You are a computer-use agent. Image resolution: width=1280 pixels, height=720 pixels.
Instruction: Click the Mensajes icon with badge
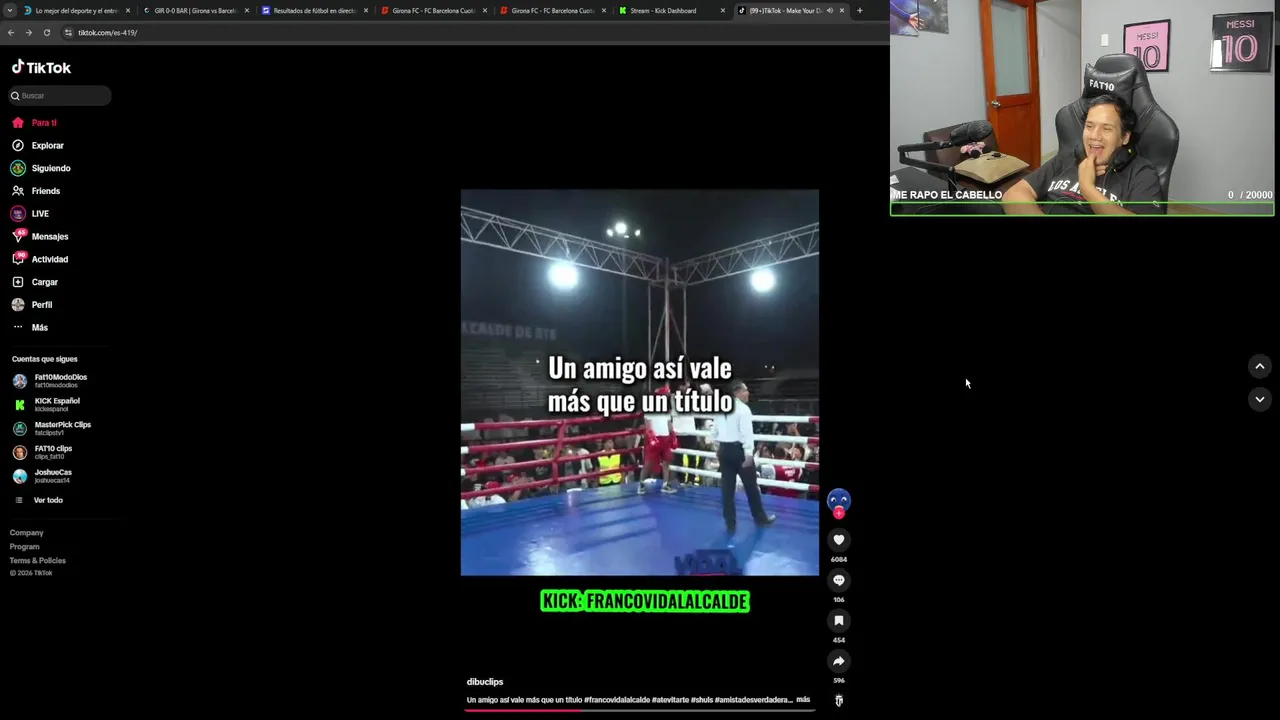pyautogui.click(x=18, y=237)
